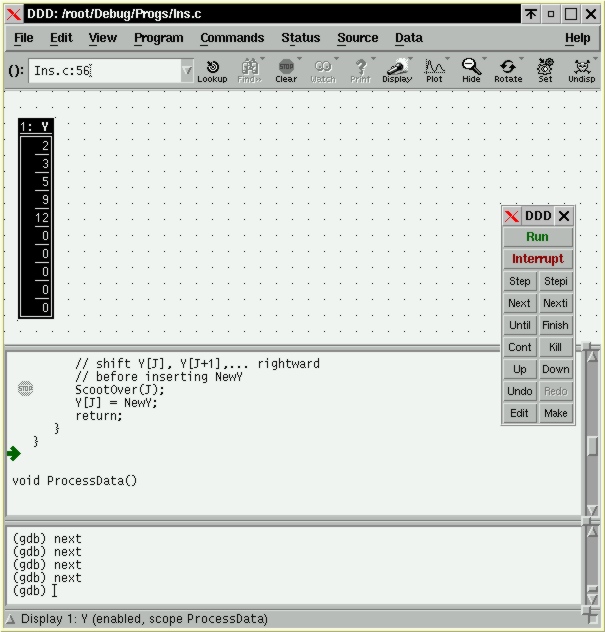Click the stop sign breakpoint at ScootOver line
Viewport: 605px width, 632px height.
26,389
